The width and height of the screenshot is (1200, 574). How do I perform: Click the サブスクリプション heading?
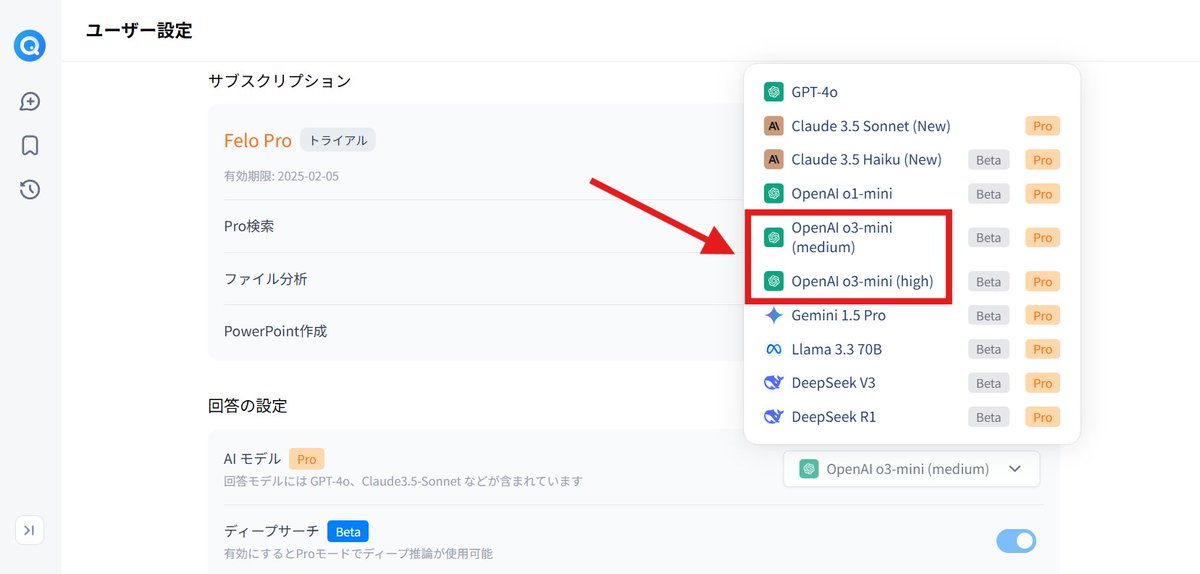pyautogui.click(x=280, y=81)
